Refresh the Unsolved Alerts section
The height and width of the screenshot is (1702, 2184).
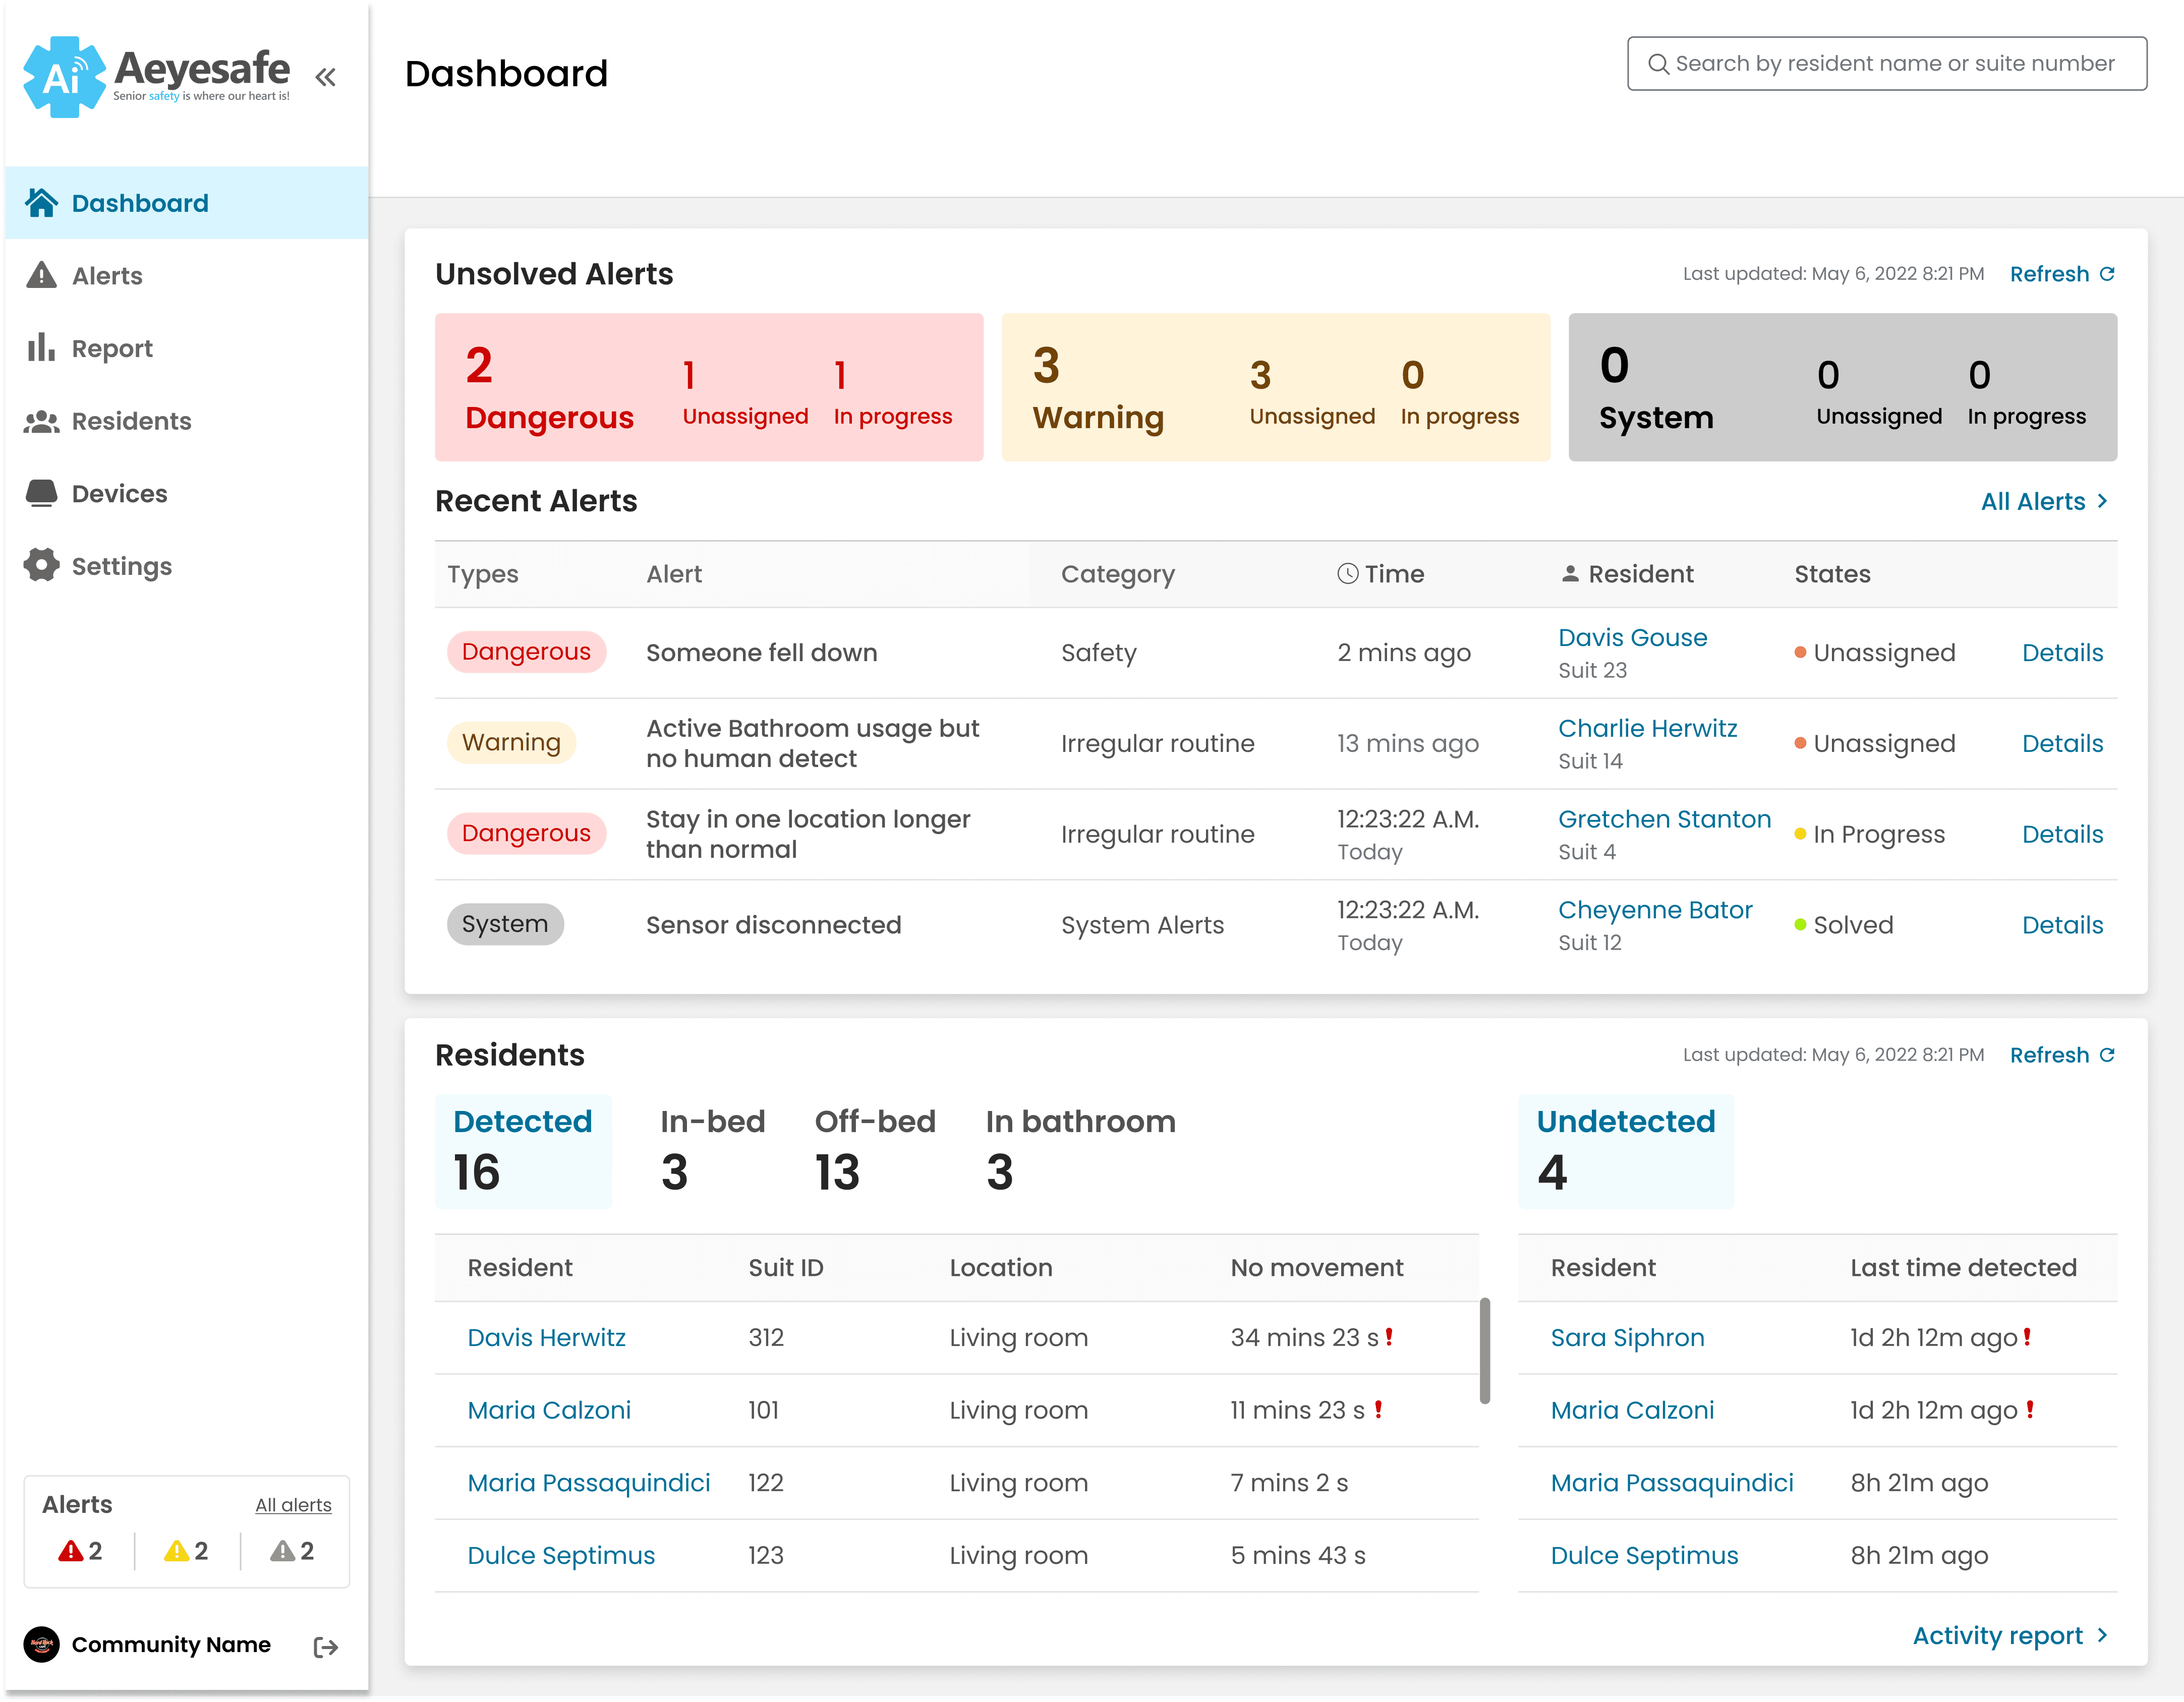(x=2062, y=274)
